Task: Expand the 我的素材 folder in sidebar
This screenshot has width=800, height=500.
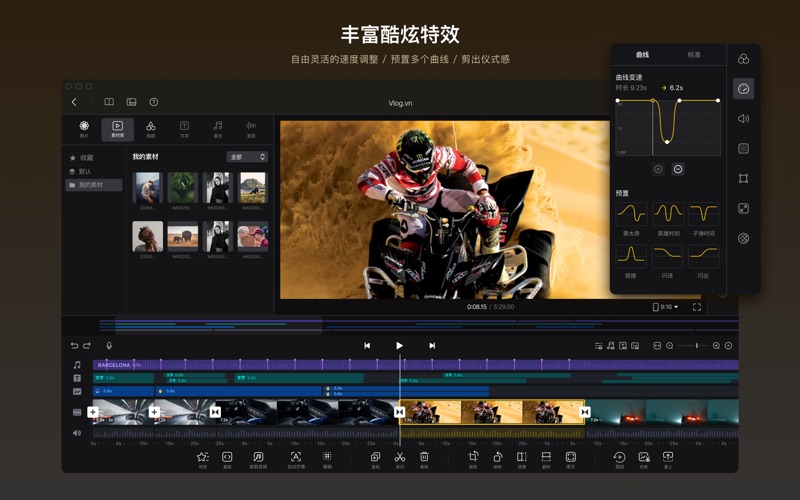Action: coord(93,185)
